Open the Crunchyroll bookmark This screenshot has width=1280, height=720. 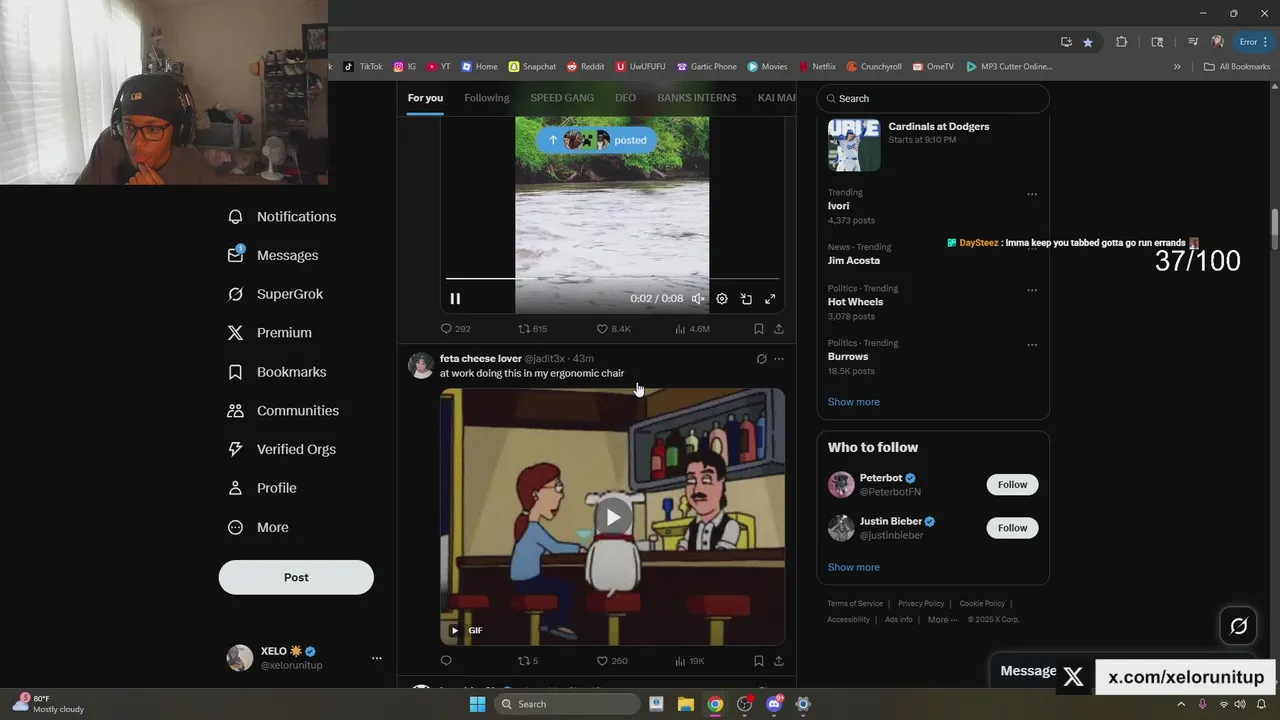(x=874, y=67)
